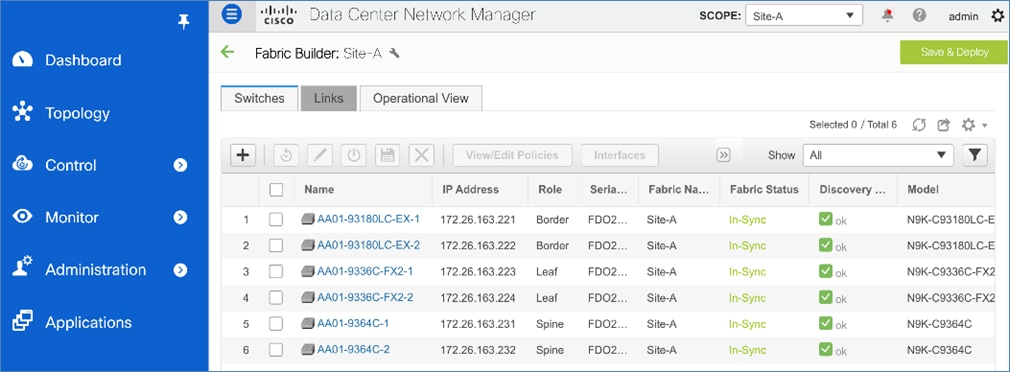
Task: Open the Applications section
Action: (x=88, y=322)
